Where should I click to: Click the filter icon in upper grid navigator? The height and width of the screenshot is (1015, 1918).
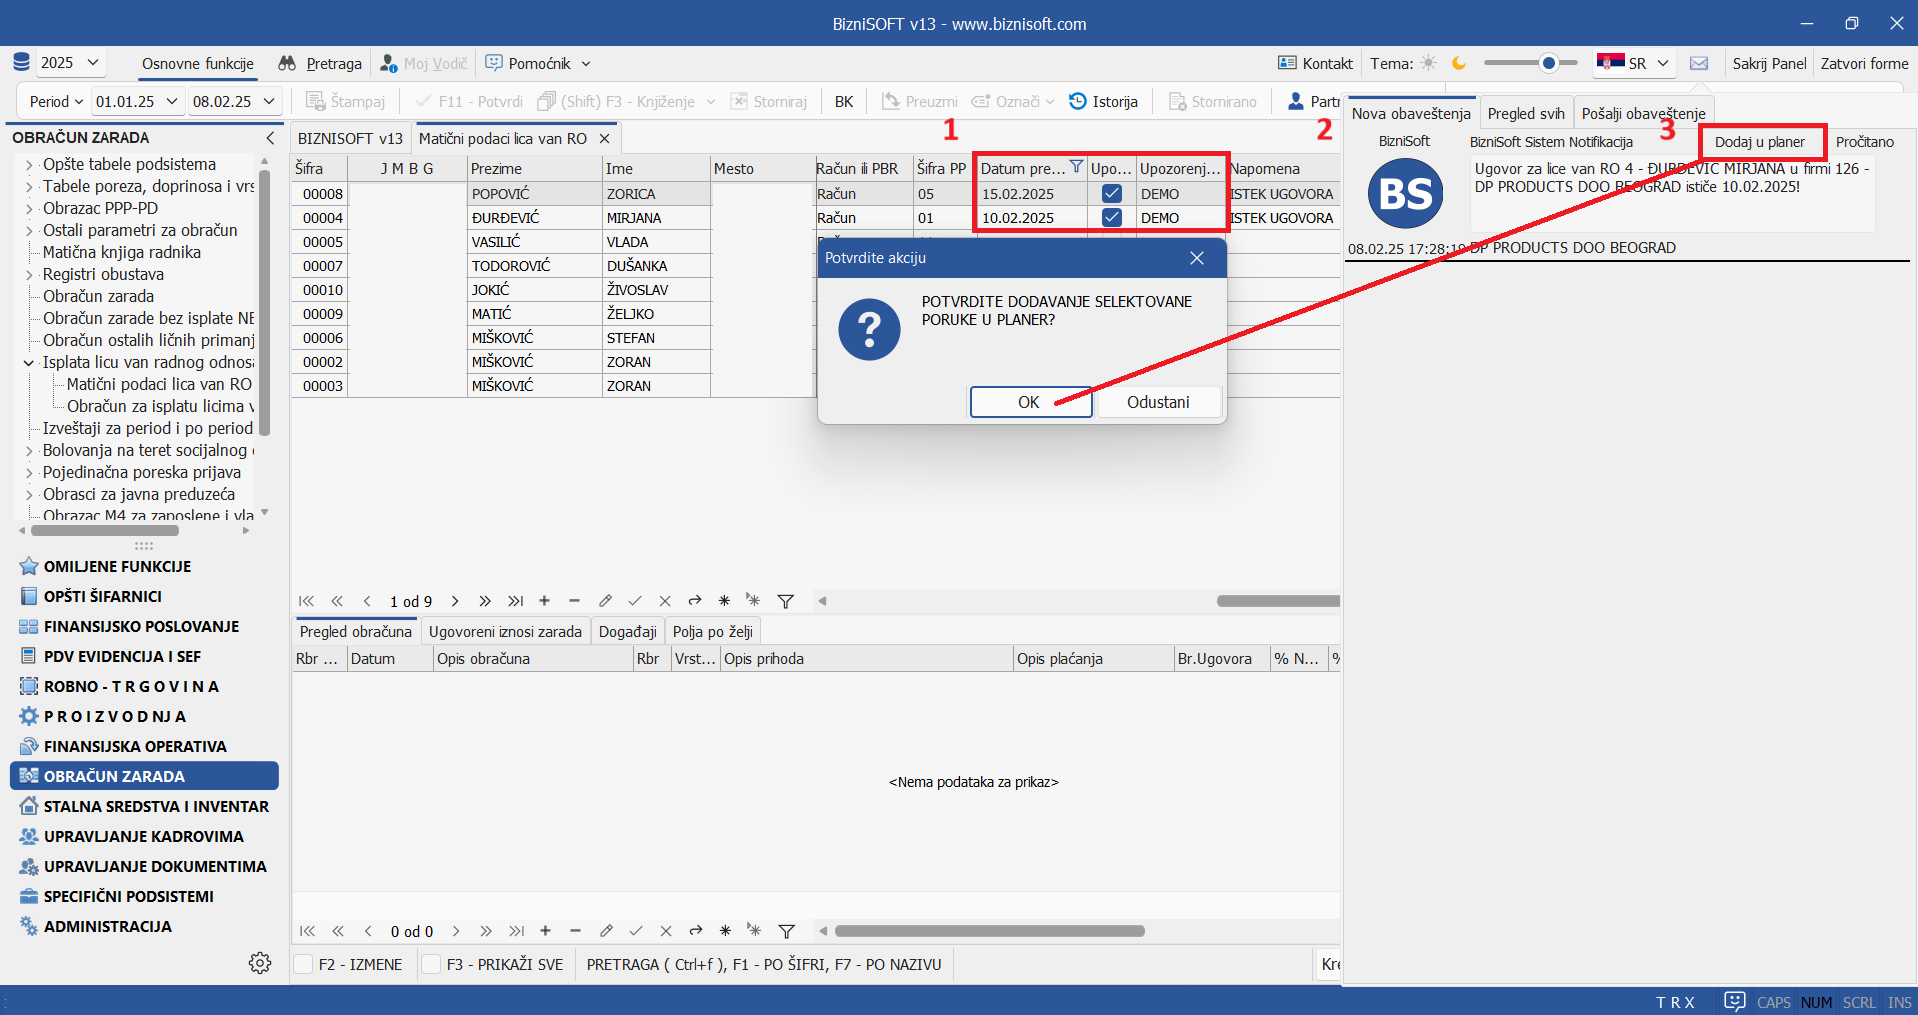pyautogui.click(x=786, y=601)
